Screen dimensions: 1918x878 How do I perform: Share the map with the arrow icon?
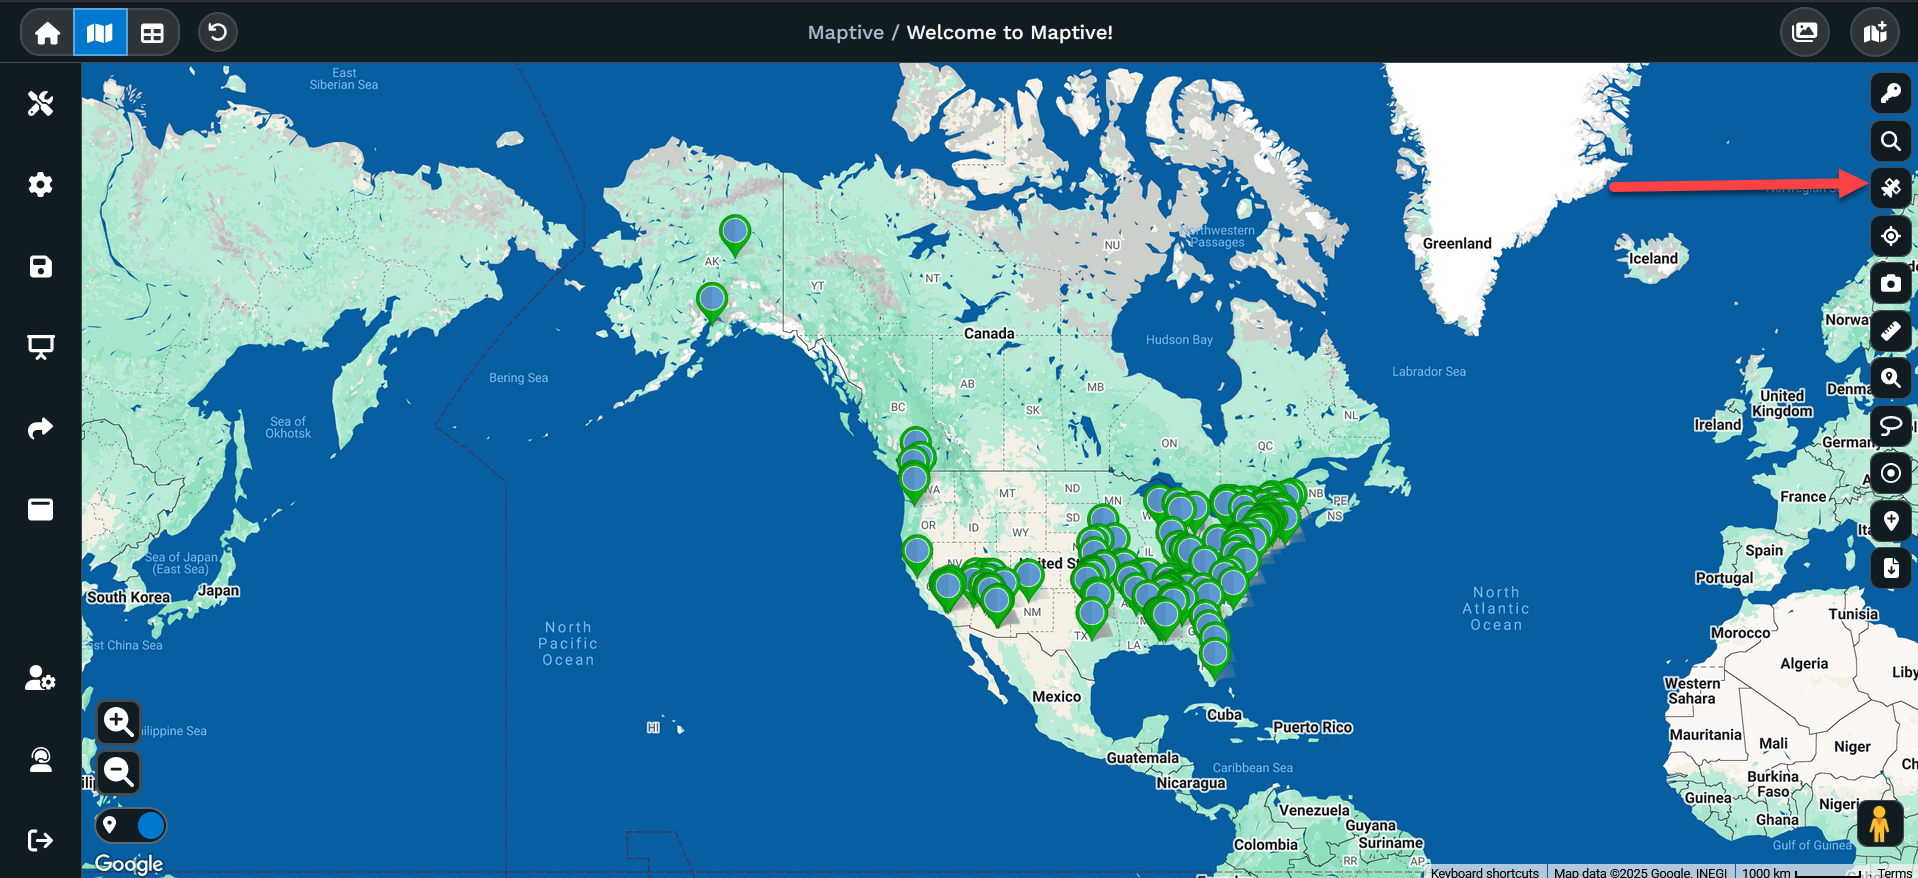pyautogui.click(x=40, y=429)
